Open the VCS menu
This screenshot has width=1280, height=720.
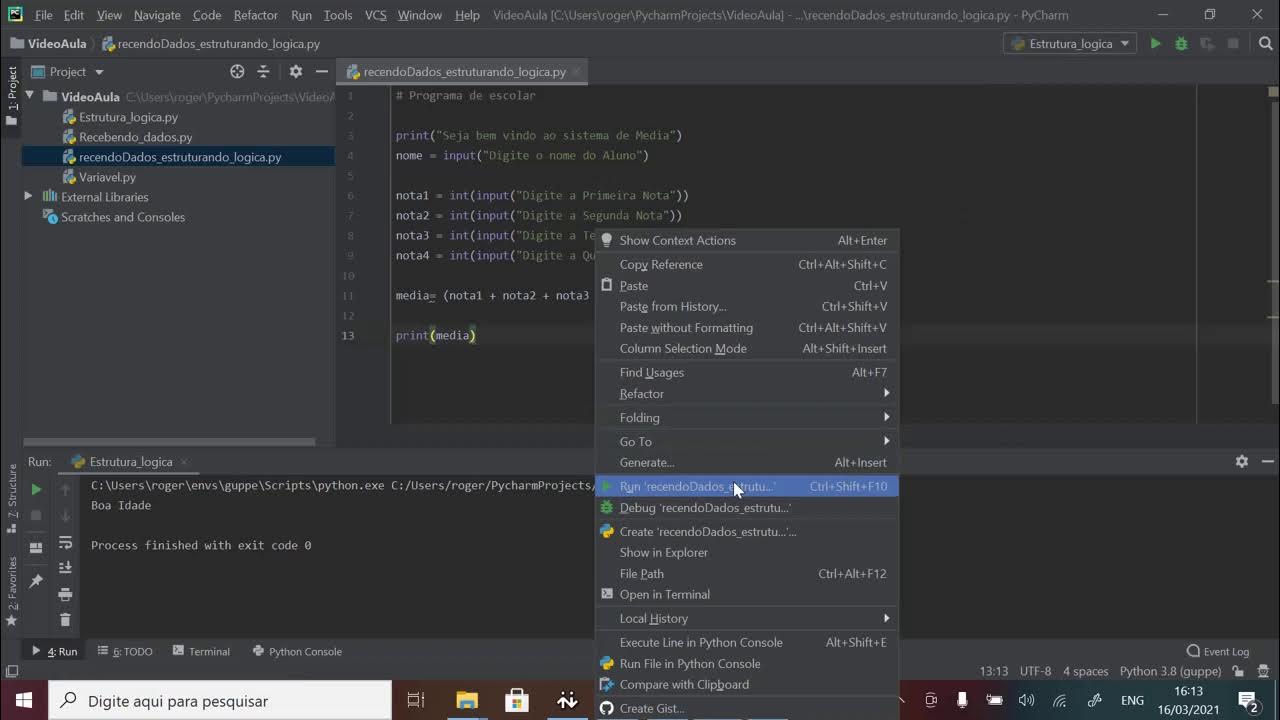pos(376,15)
